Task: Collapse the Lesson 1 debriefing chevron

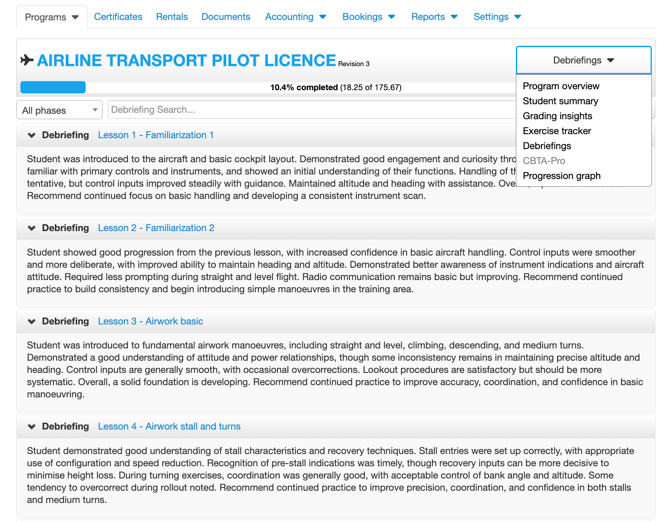Action: [x=31, y=135]
